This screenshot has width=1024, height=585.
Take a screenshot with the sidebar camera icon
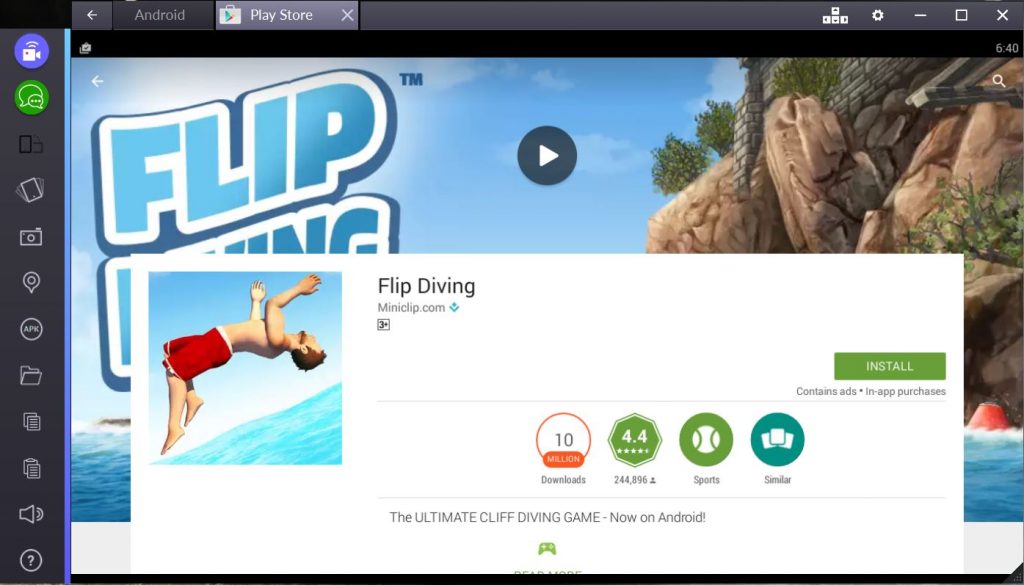pos(31,237)
